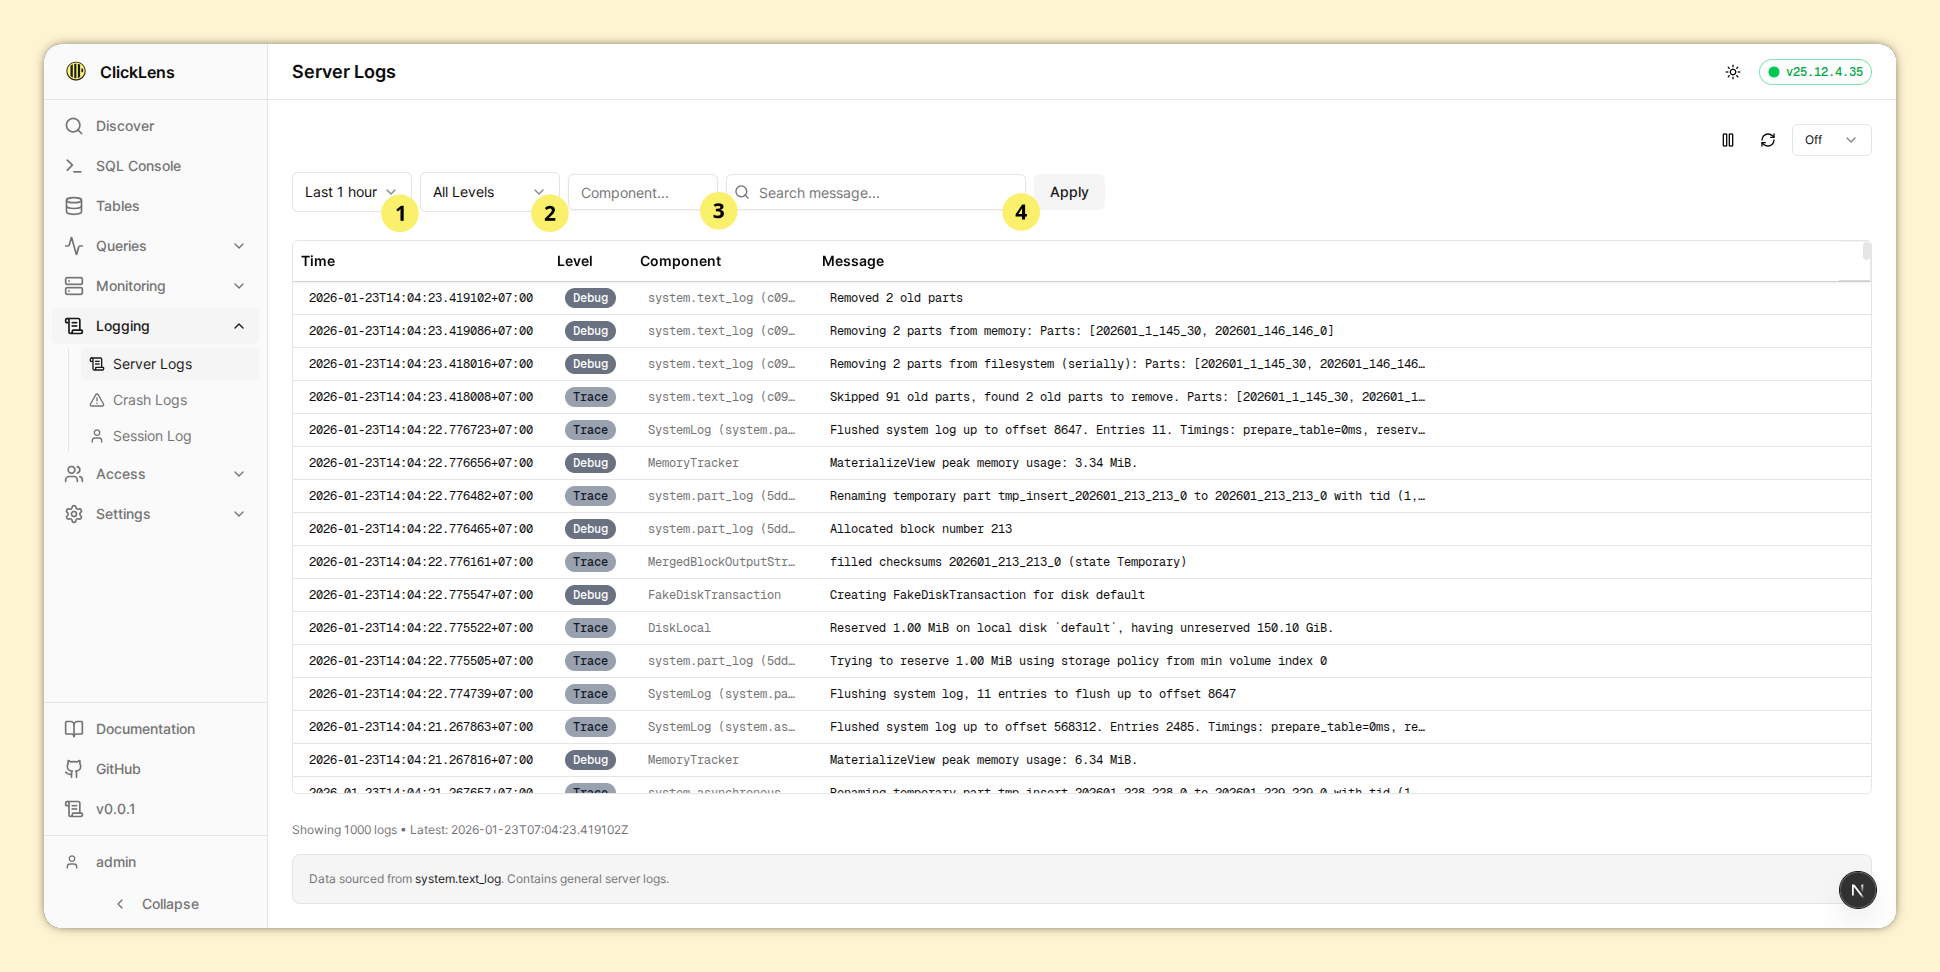Focus the Search message field
Image resolution: width=1940 pixels, height=972 pixels.
pyautogui.click(x=880, y=193)
